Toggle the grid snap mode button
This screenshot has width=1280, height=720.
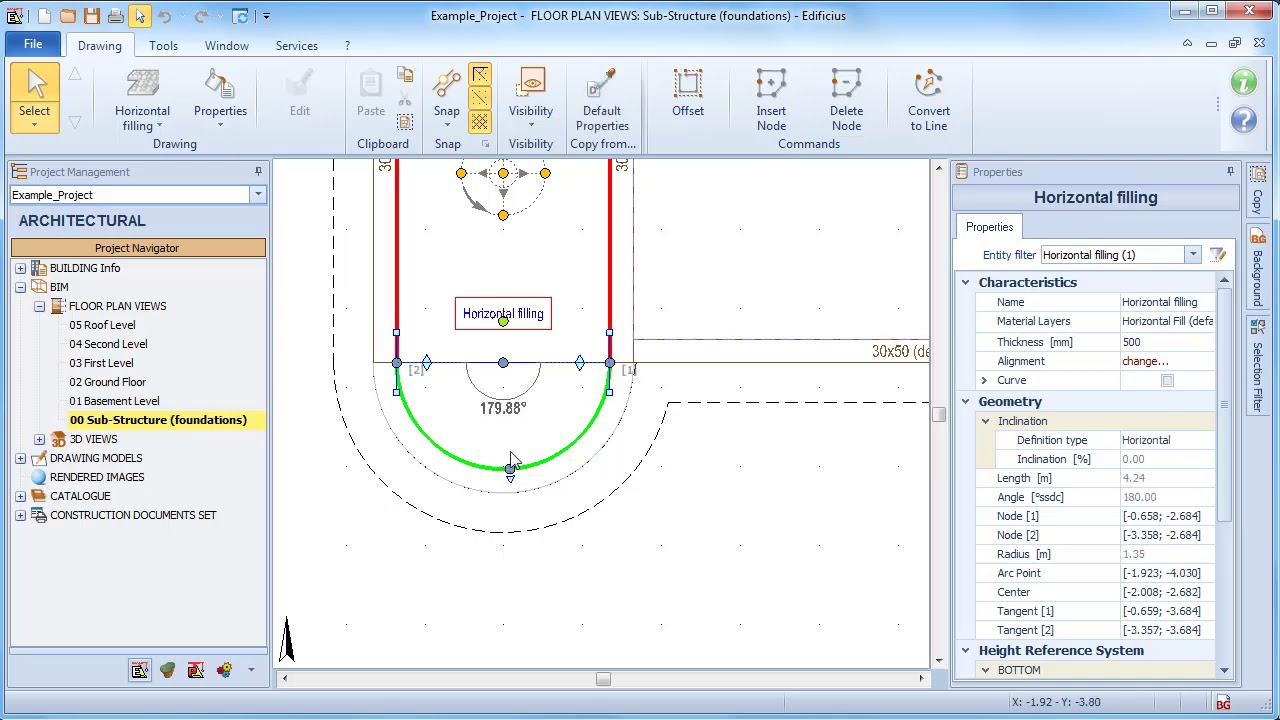click(480, 122)
